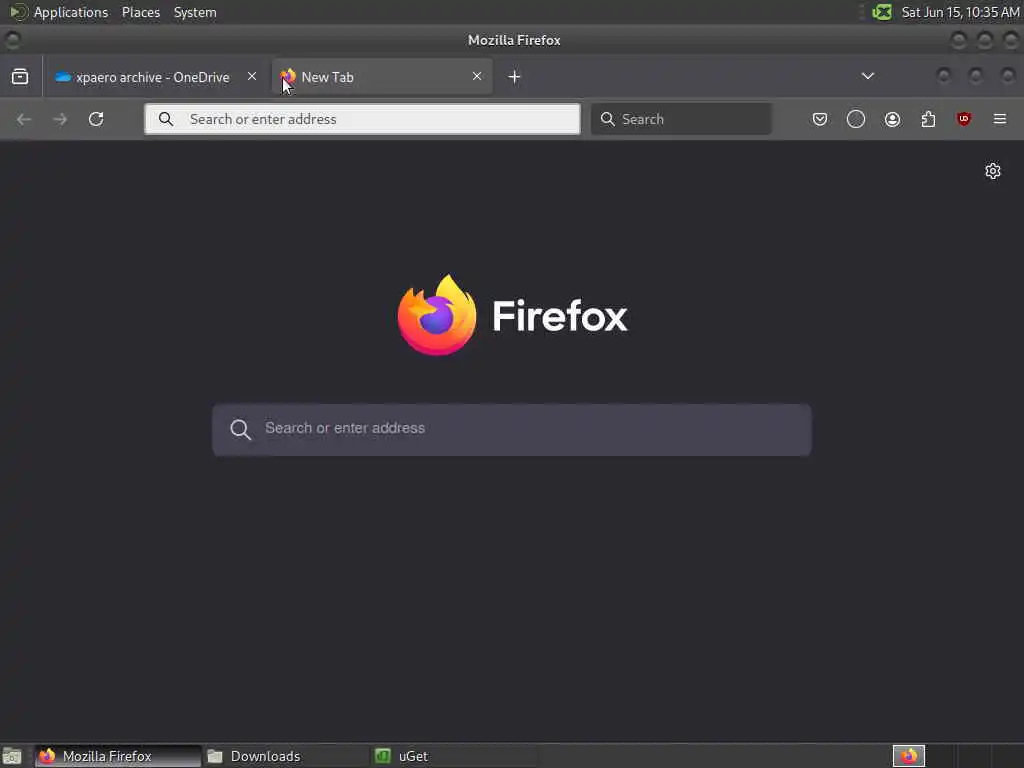Select the New Tab tab
1024x768 pixels.
click(x=382, y=77)
